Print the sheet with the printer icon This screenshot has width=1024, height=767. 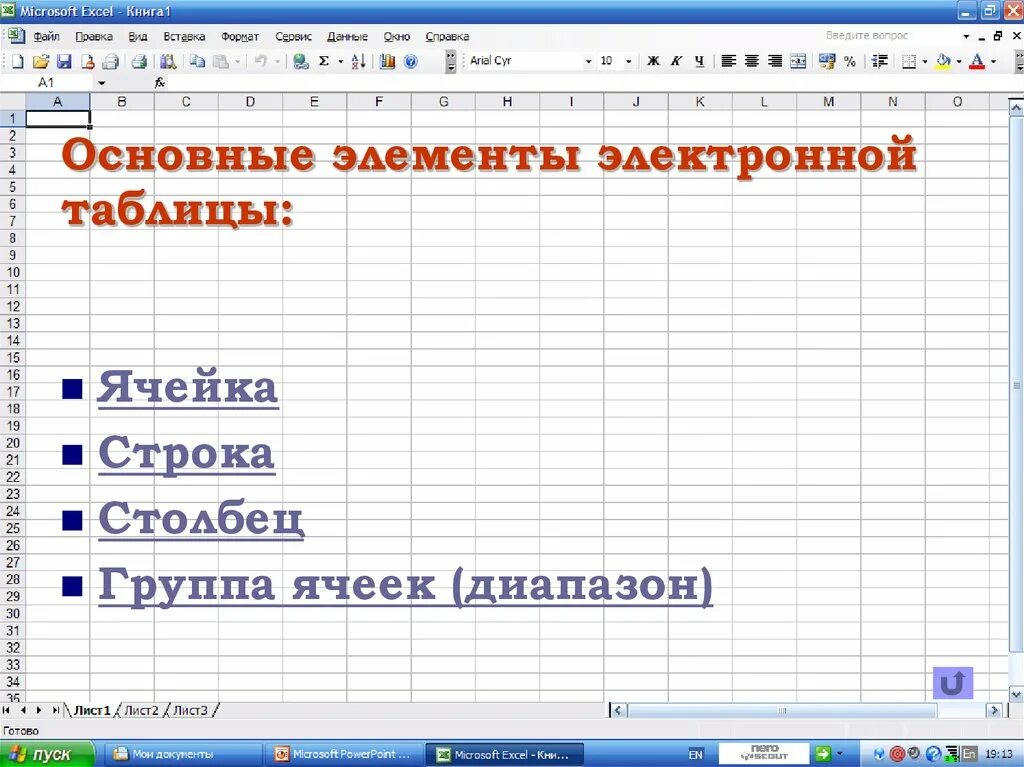(x=138, y=61)
